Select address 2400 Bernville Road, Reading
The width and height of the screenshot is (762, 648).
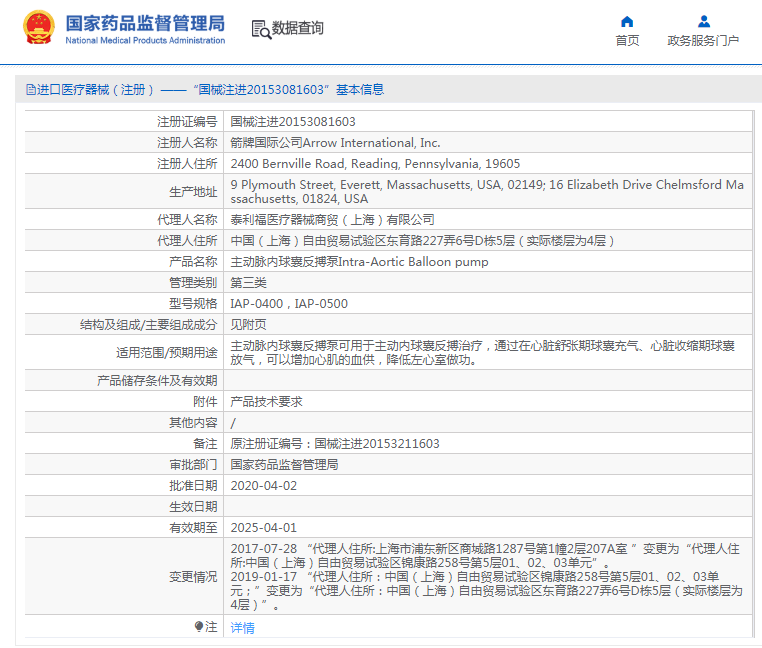point(375,164)
